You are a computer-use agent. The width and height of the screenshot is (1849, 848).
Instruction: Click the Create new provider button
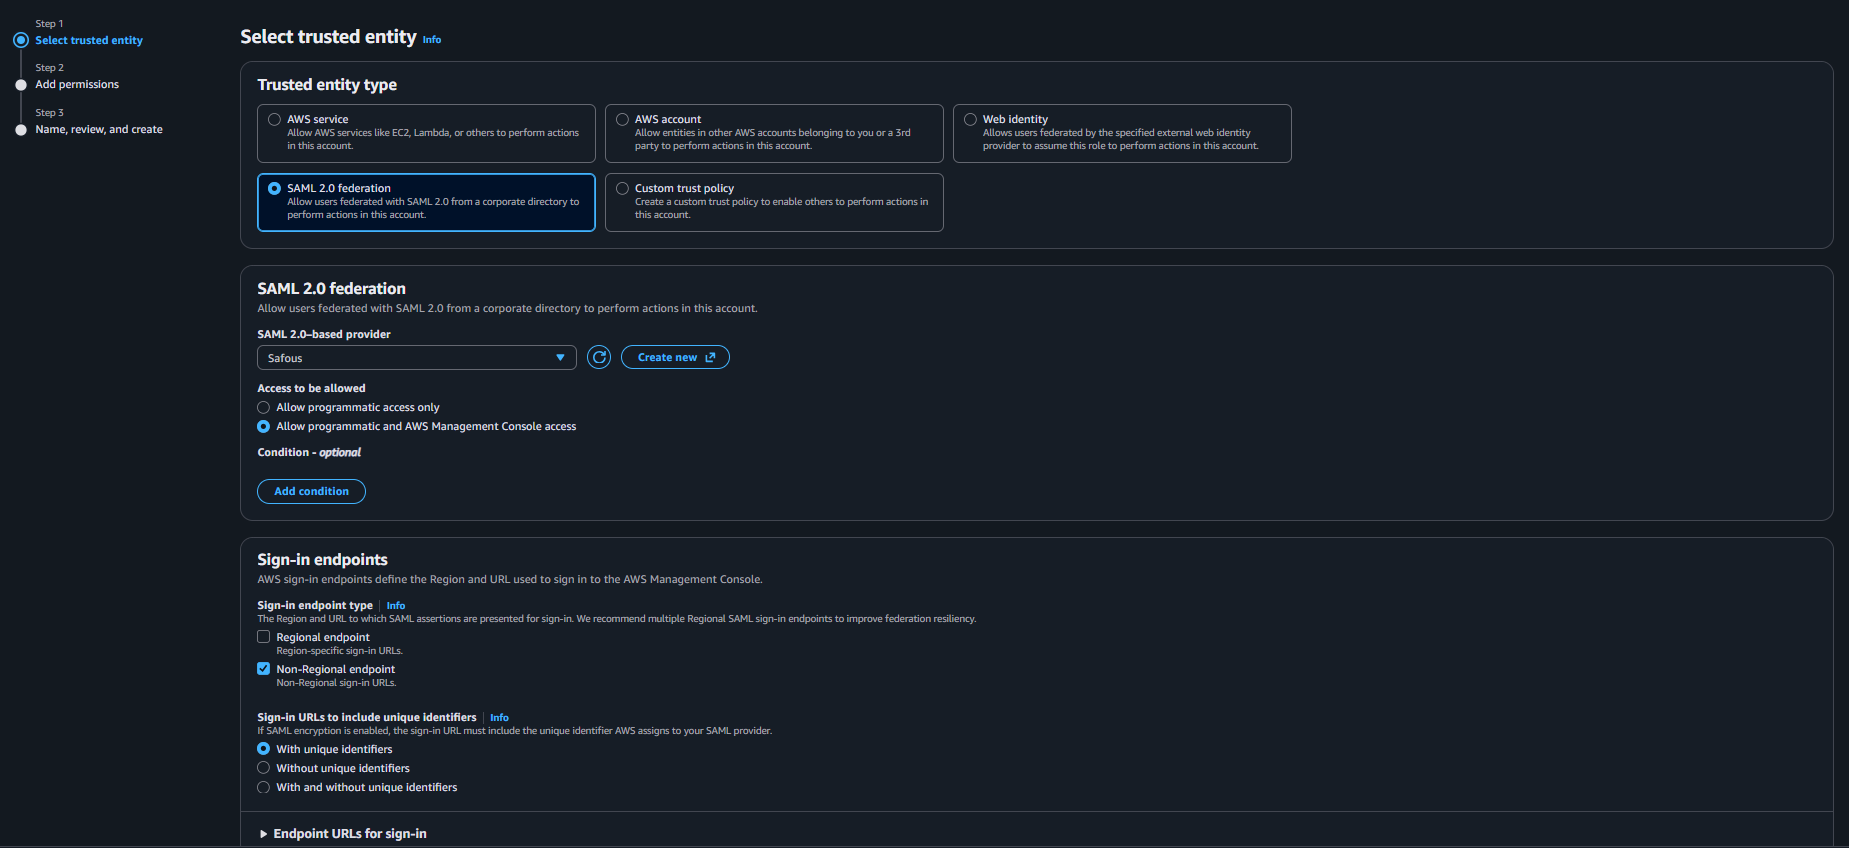pyautogui.click(x=675, y=357)
